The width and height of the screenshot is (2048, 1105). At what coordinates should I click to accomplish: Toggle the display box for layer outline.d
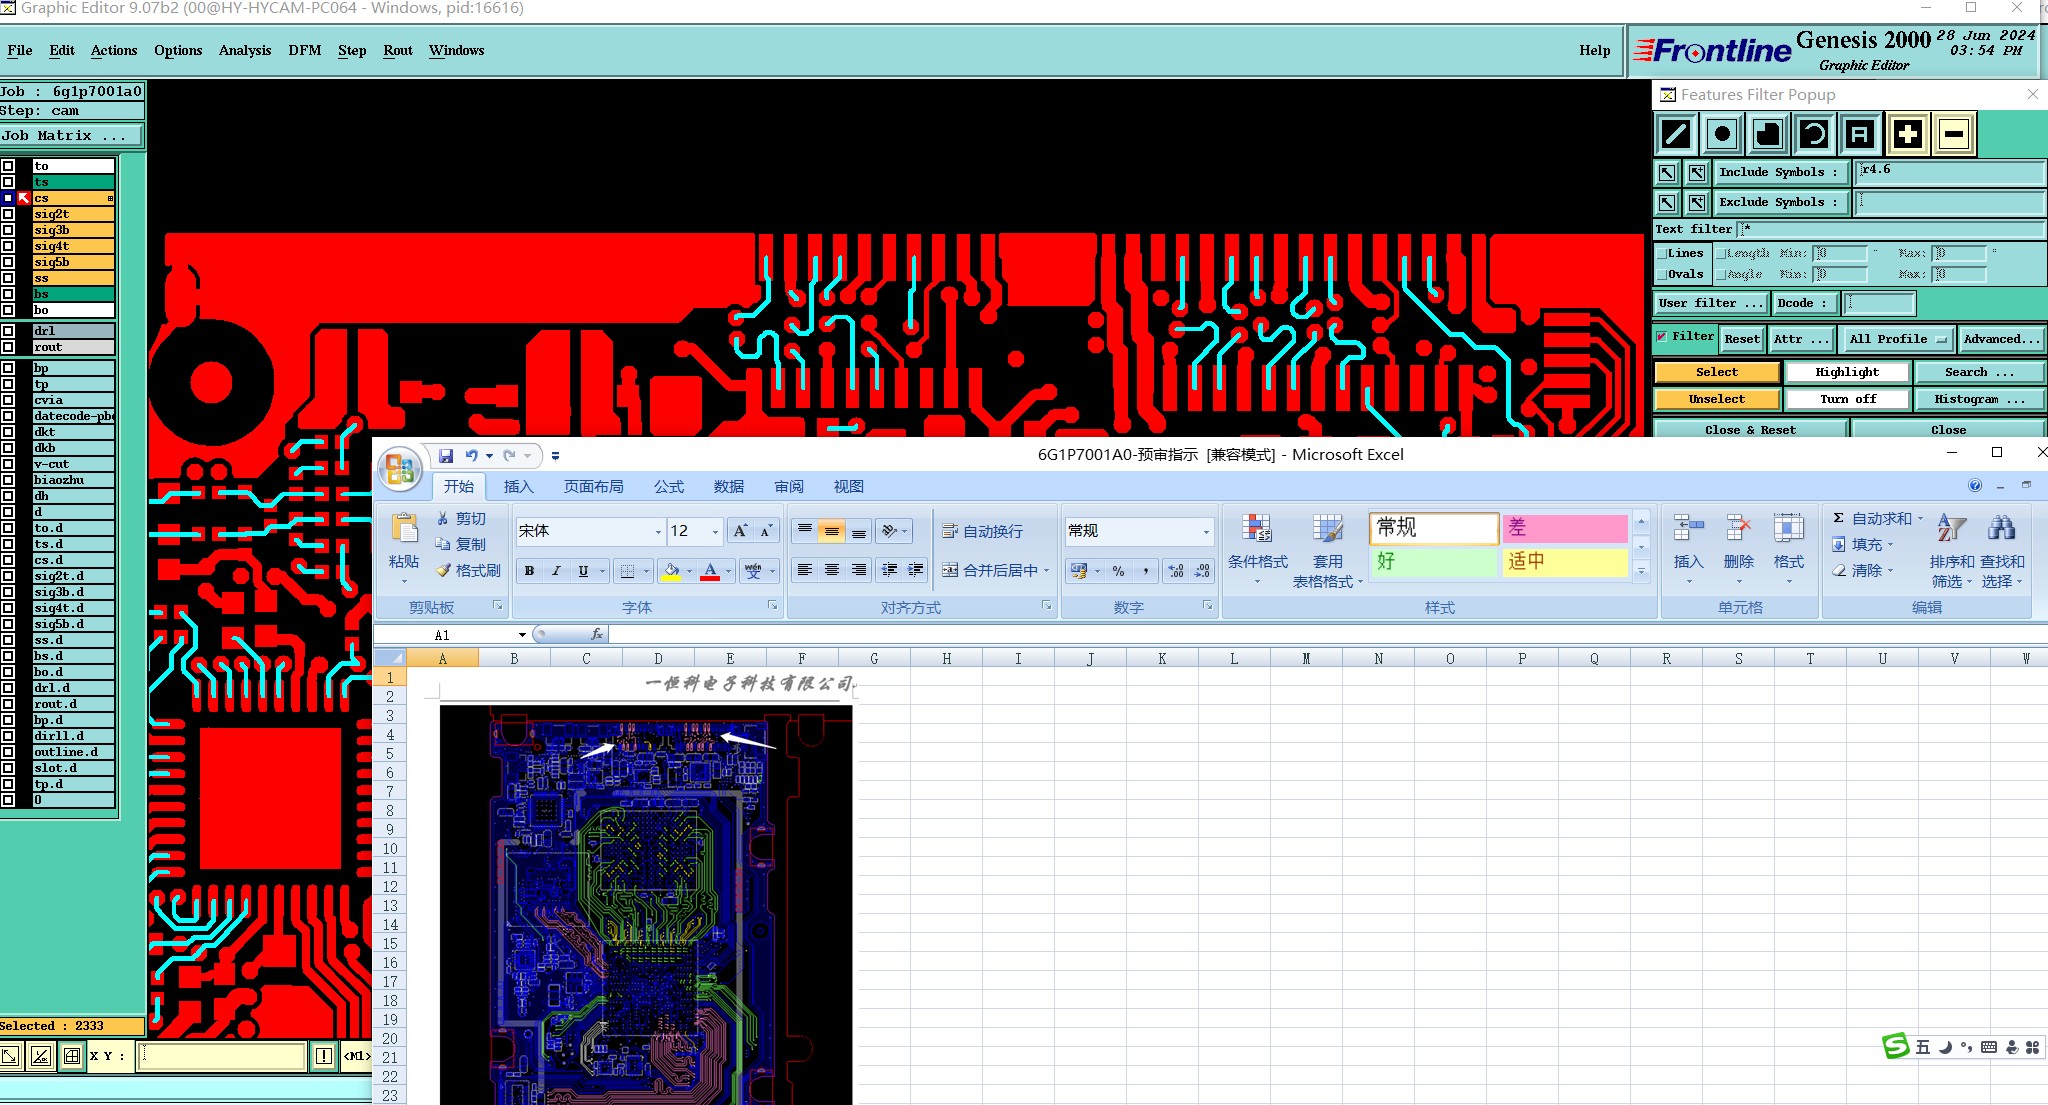pos(8,752)
